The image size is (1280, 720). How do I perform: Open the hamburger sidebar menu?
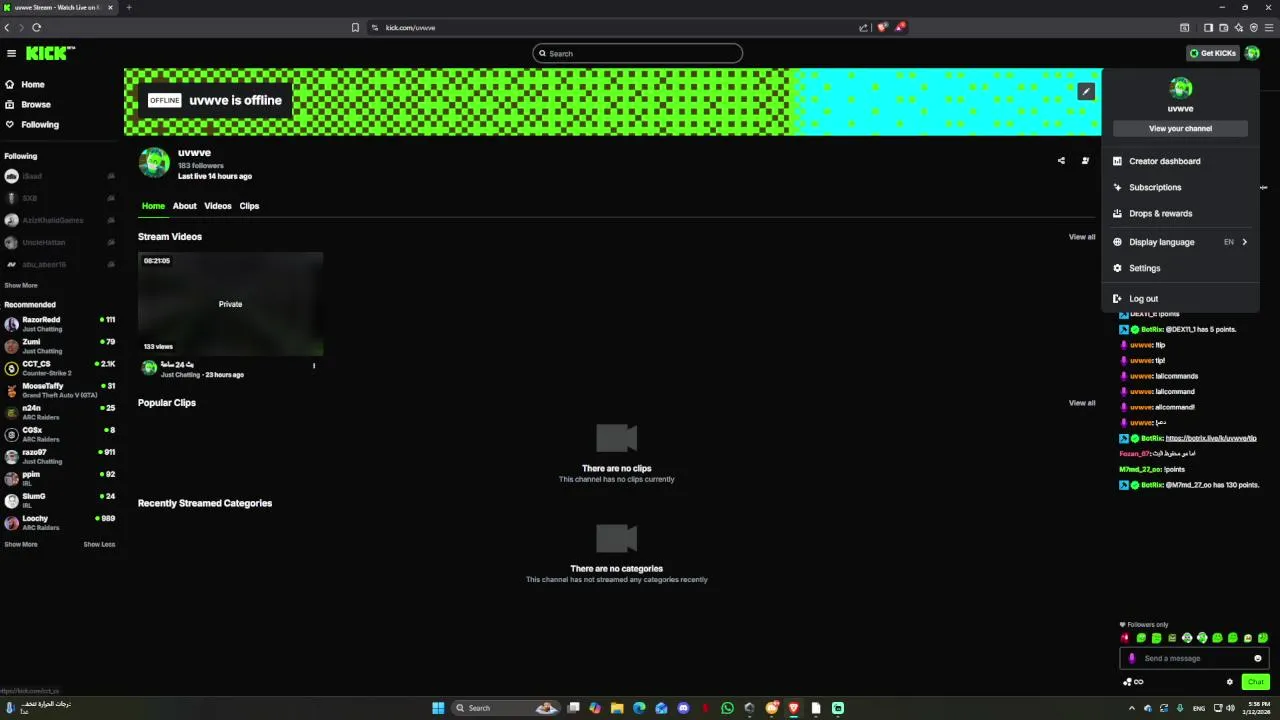pyautogui.click(x=11, y=53)
